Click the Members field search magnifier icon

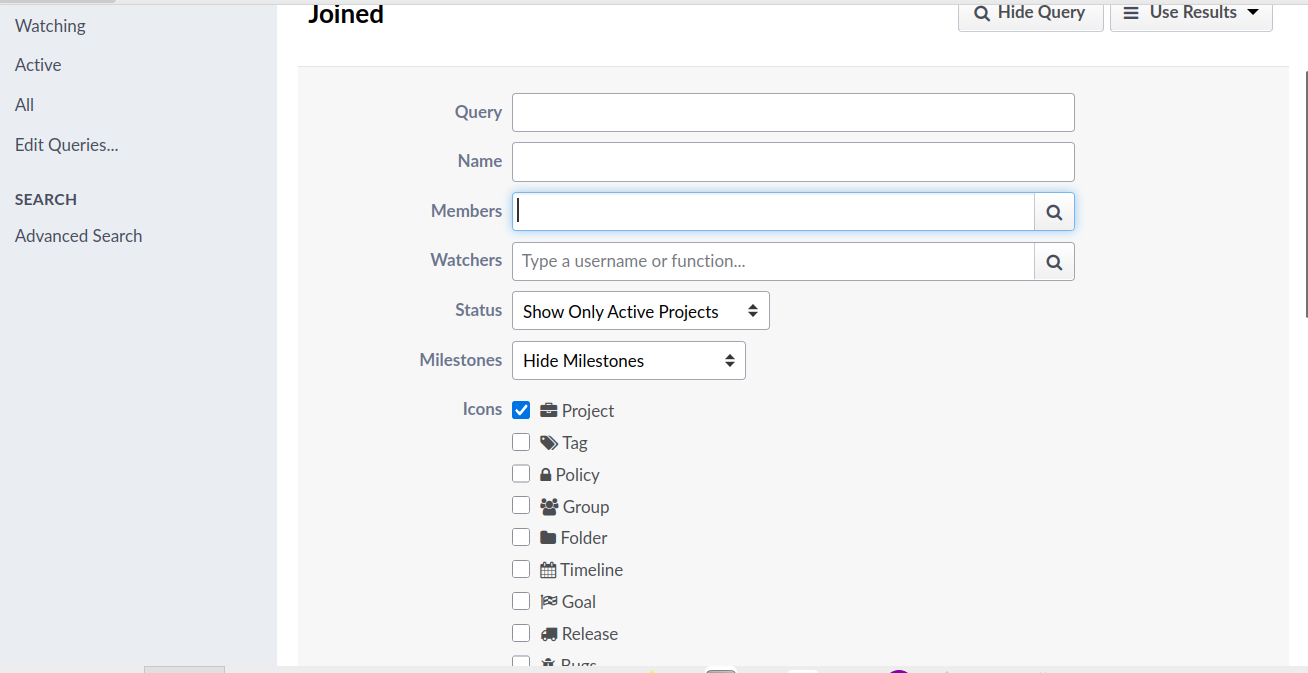point(1054,212)
